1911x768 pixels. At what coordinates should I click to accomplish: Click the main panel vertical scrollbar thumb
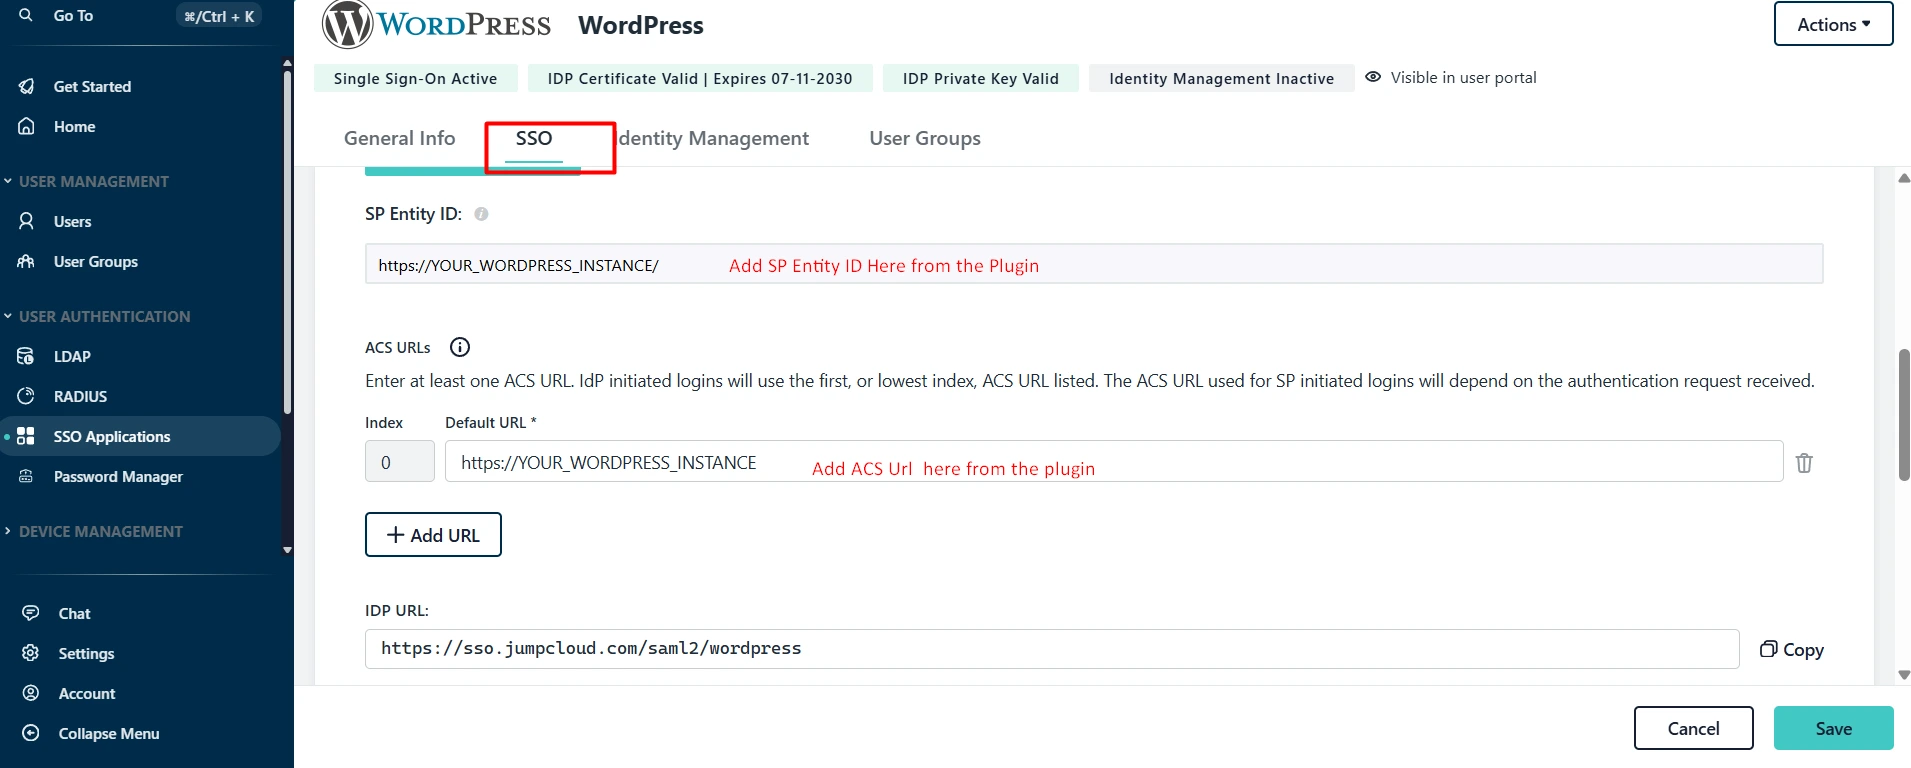[1904, 415]
